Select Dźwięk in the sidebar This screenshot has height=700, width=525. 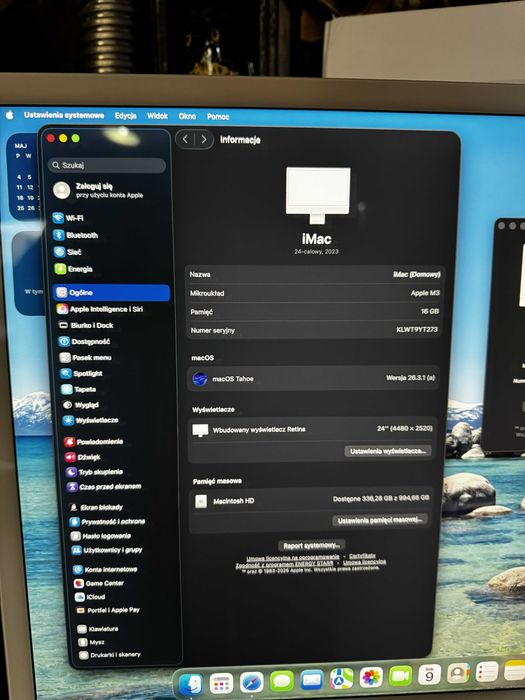tap(83, 457)
